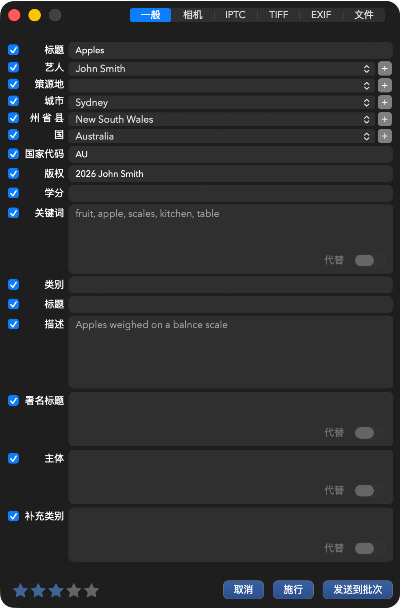Switch to the EXIF tab

(x=321, y=15)
